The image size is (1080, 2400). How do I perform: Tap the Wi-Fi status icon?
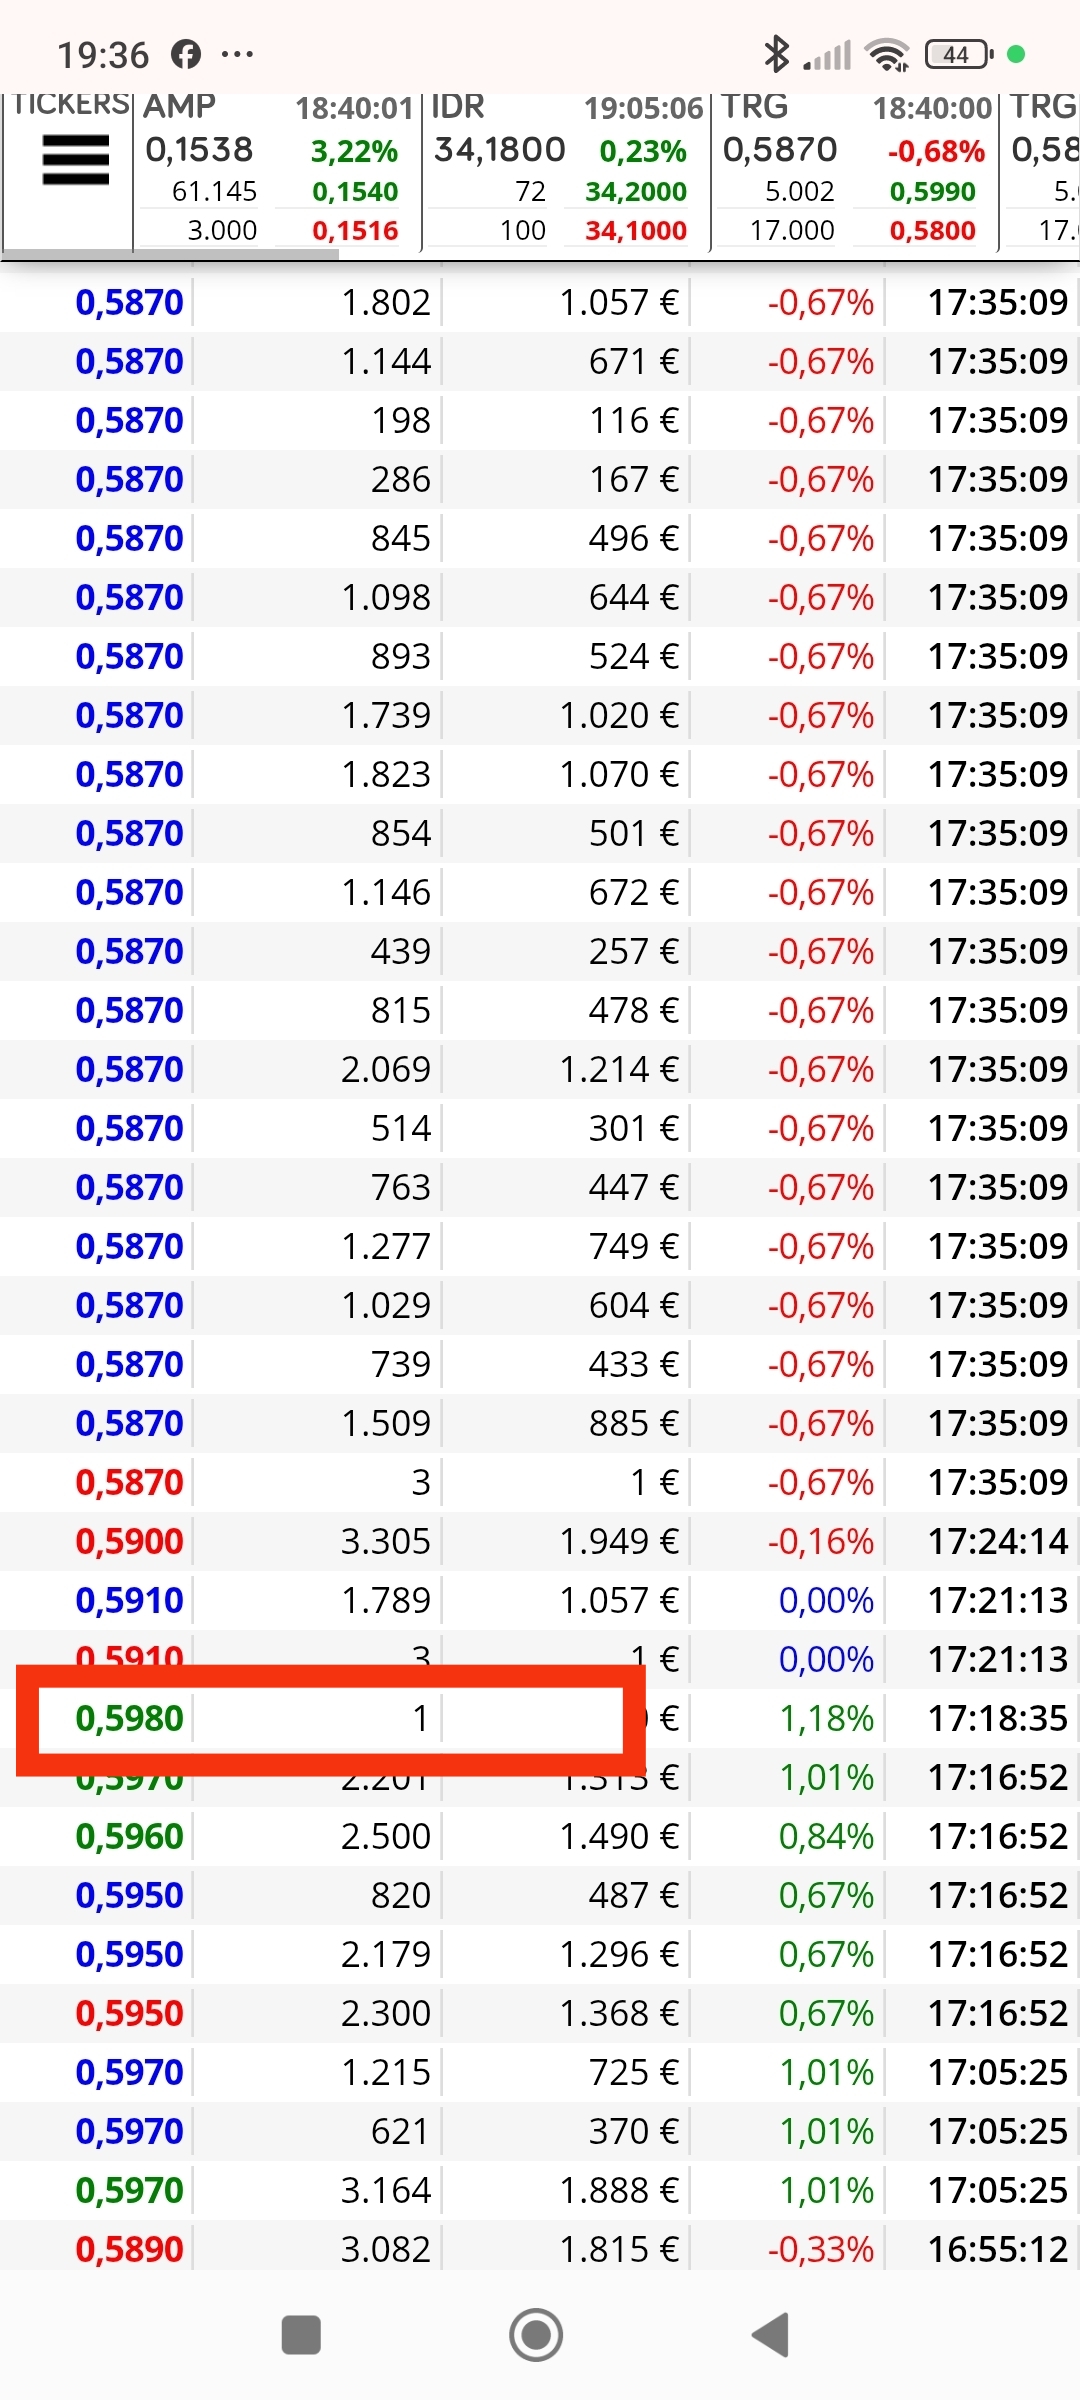887,55
